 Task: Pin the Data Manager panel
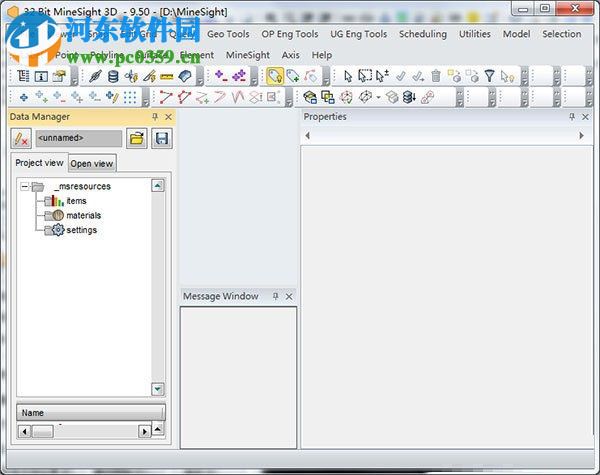[x=155, y=117]
